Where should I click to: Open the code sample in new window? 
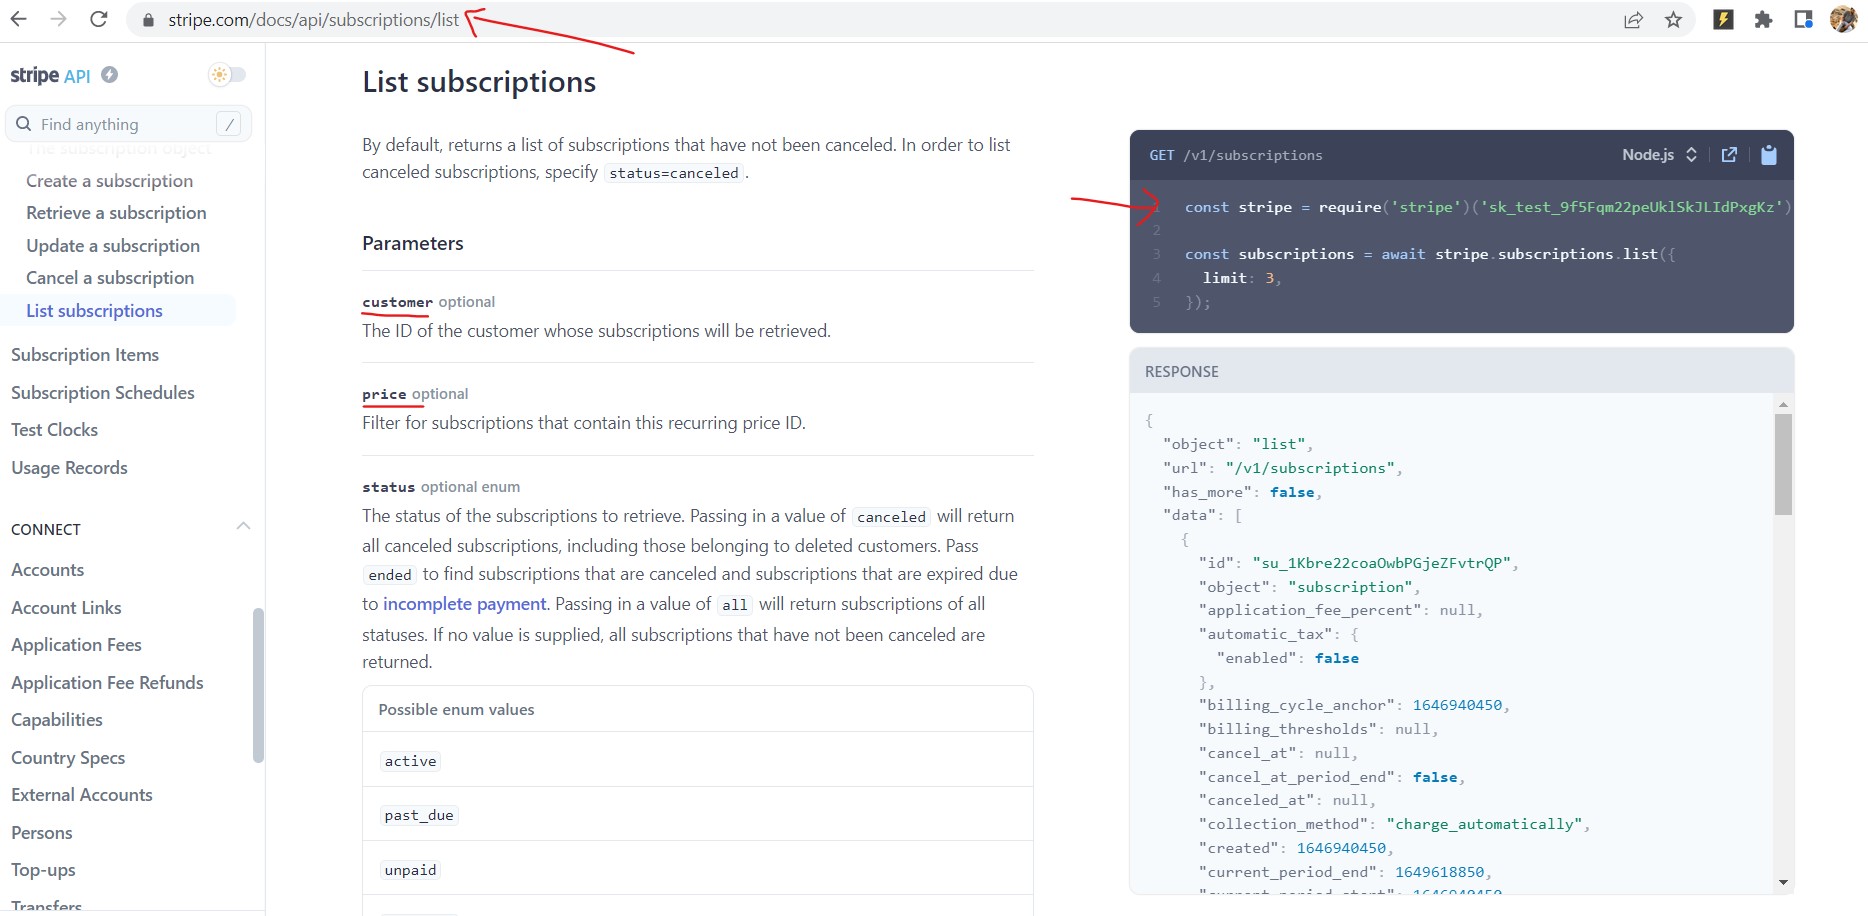[x=1729, y=155]
